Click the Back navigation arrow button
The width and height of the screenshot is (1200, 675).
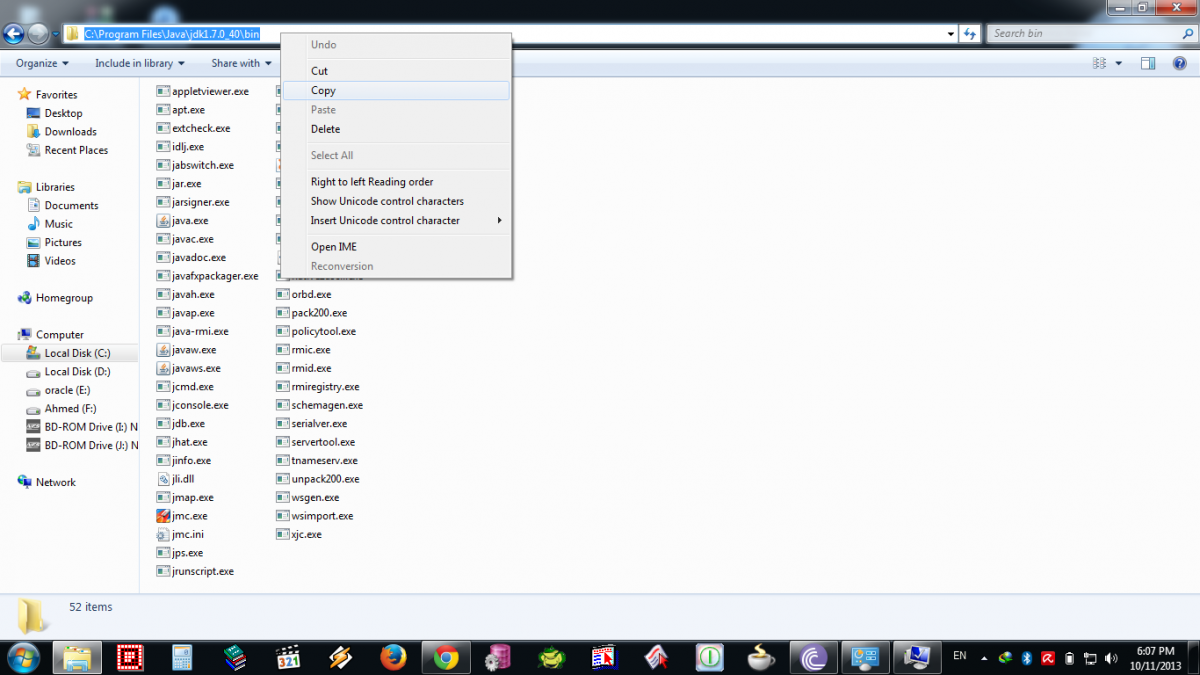pyautogui.click(x=14, y=33)
